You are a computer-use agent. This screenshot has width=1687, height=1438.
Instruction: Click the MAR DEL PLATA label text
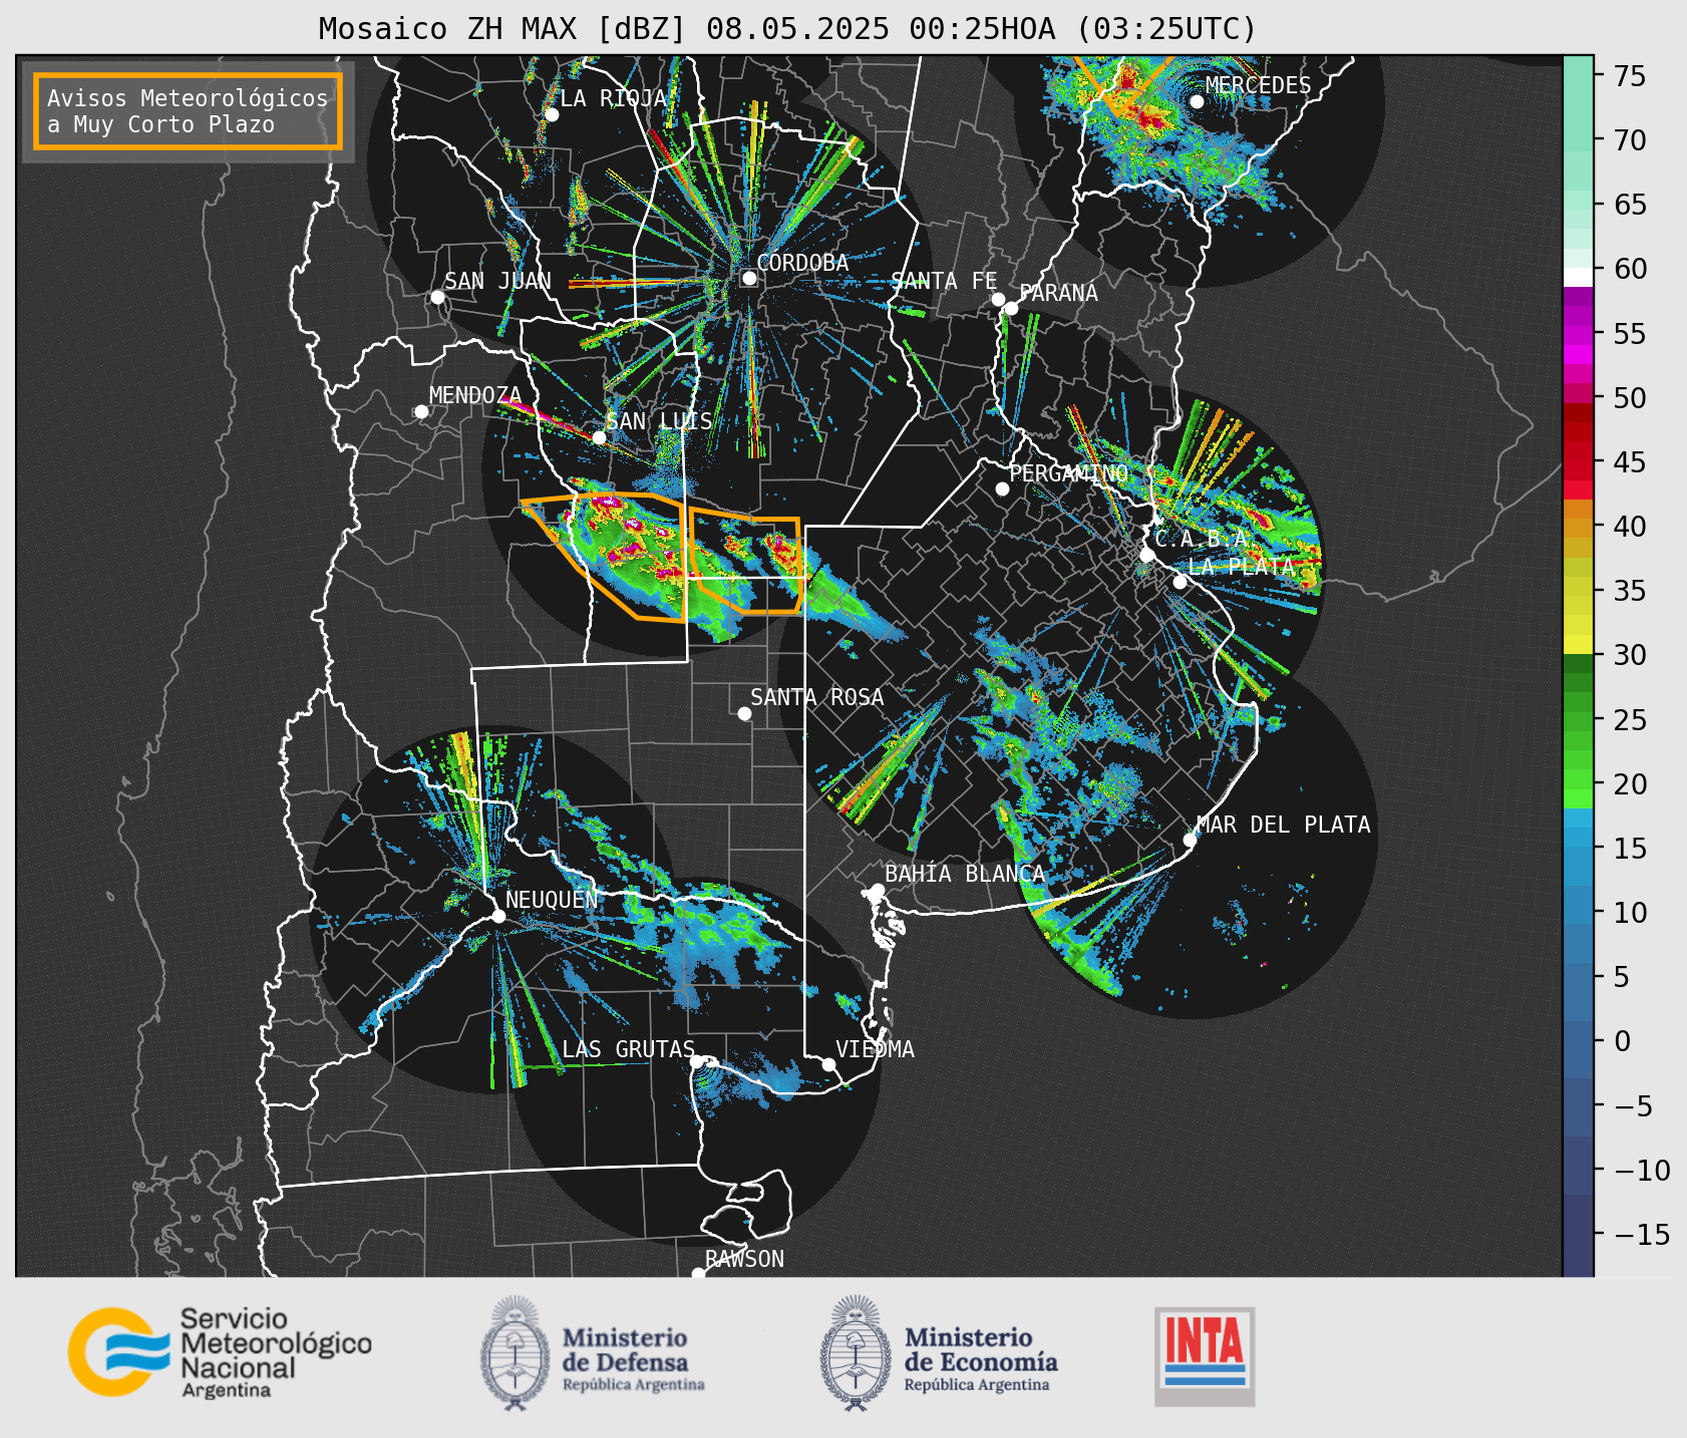click(x=1283, y=824)
